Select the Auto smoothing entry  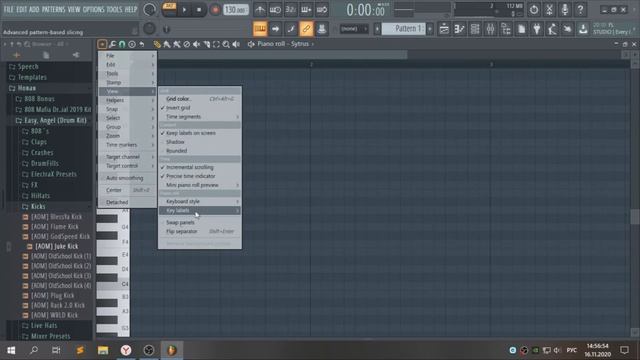(x=127, y=178)
